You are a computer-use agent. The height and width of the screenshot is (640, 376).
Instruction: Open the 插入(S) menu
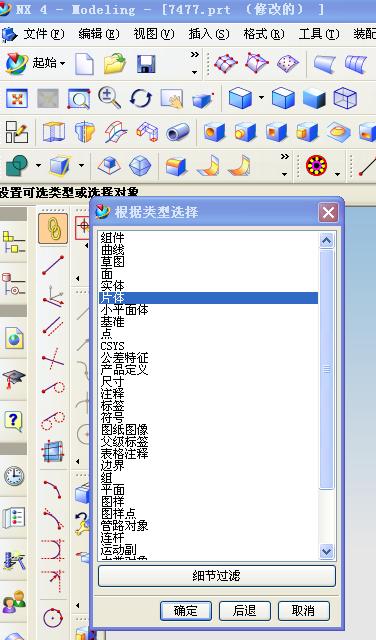point(209,34)
